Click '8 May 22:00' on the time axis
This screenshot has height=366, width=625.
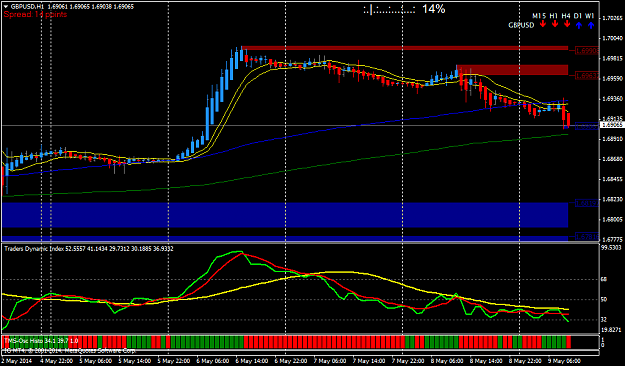(x=525, y=361)
